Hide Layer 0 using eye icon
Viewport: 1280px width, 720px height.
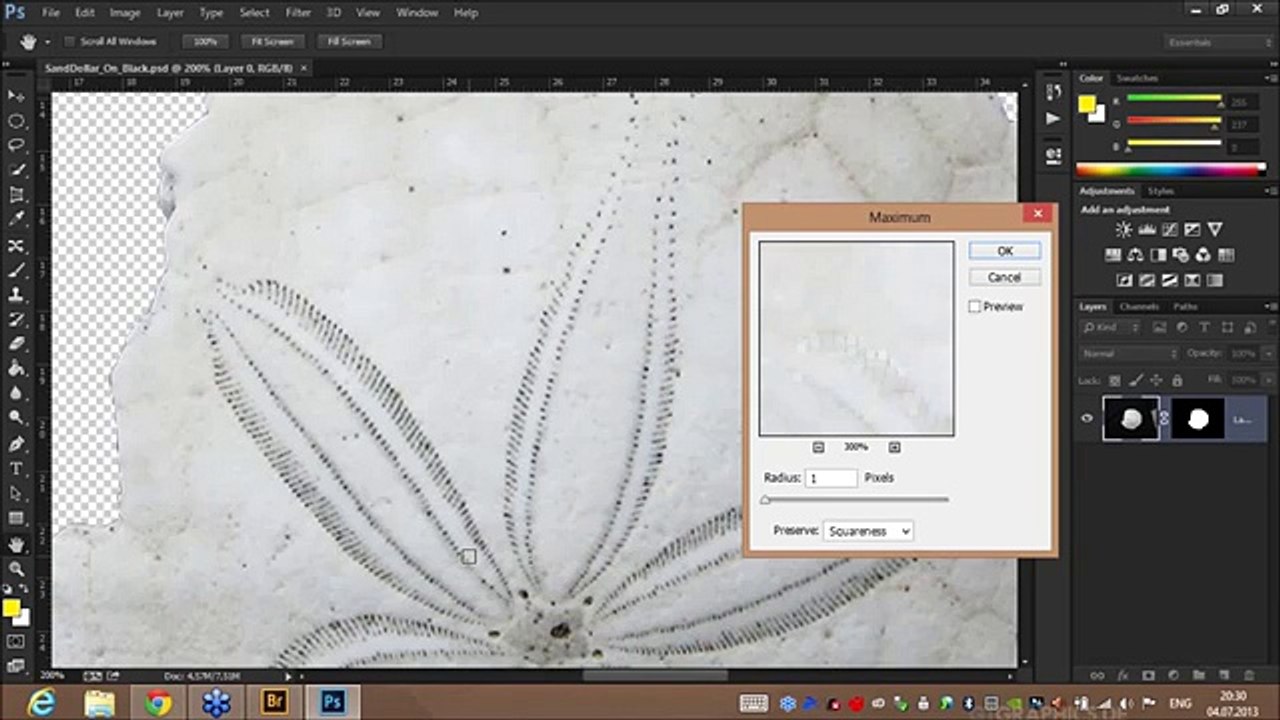(1087, 419)
